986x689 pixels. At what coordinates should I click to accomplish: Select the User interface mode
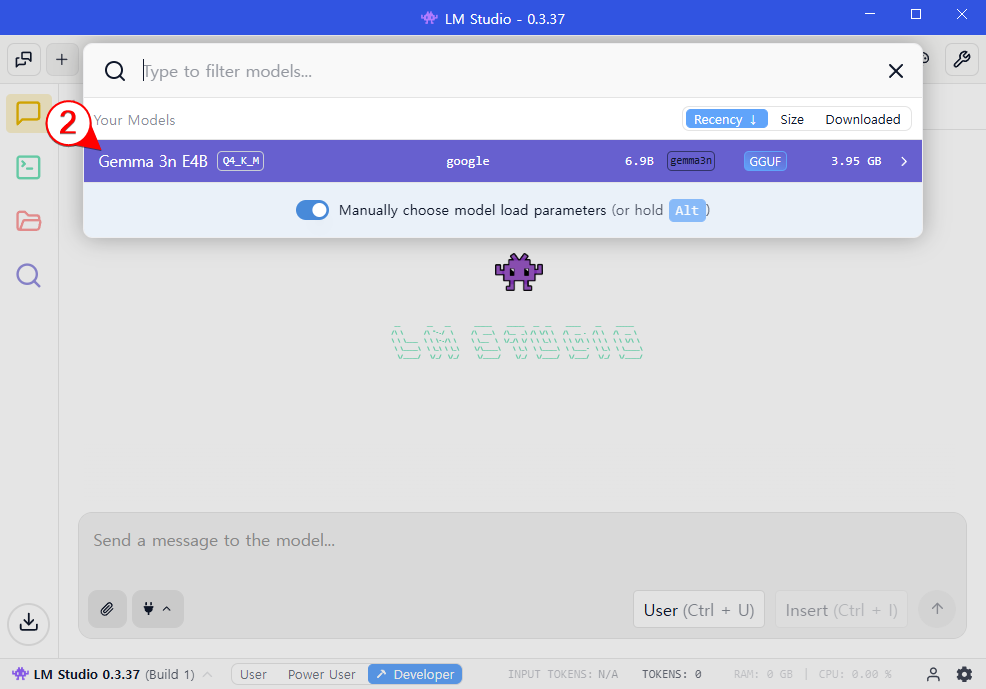tap(253, 674)
